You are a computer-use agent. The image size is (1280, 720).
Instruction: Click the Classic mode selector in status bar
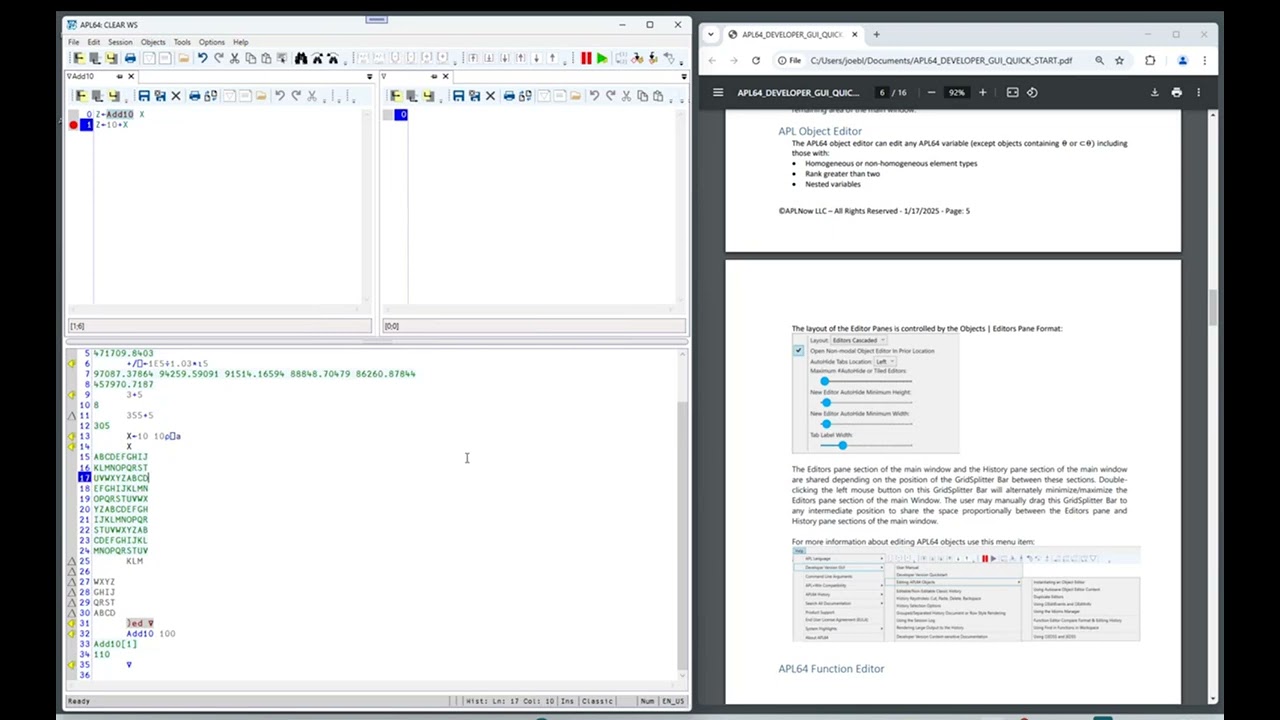point(597,701)
